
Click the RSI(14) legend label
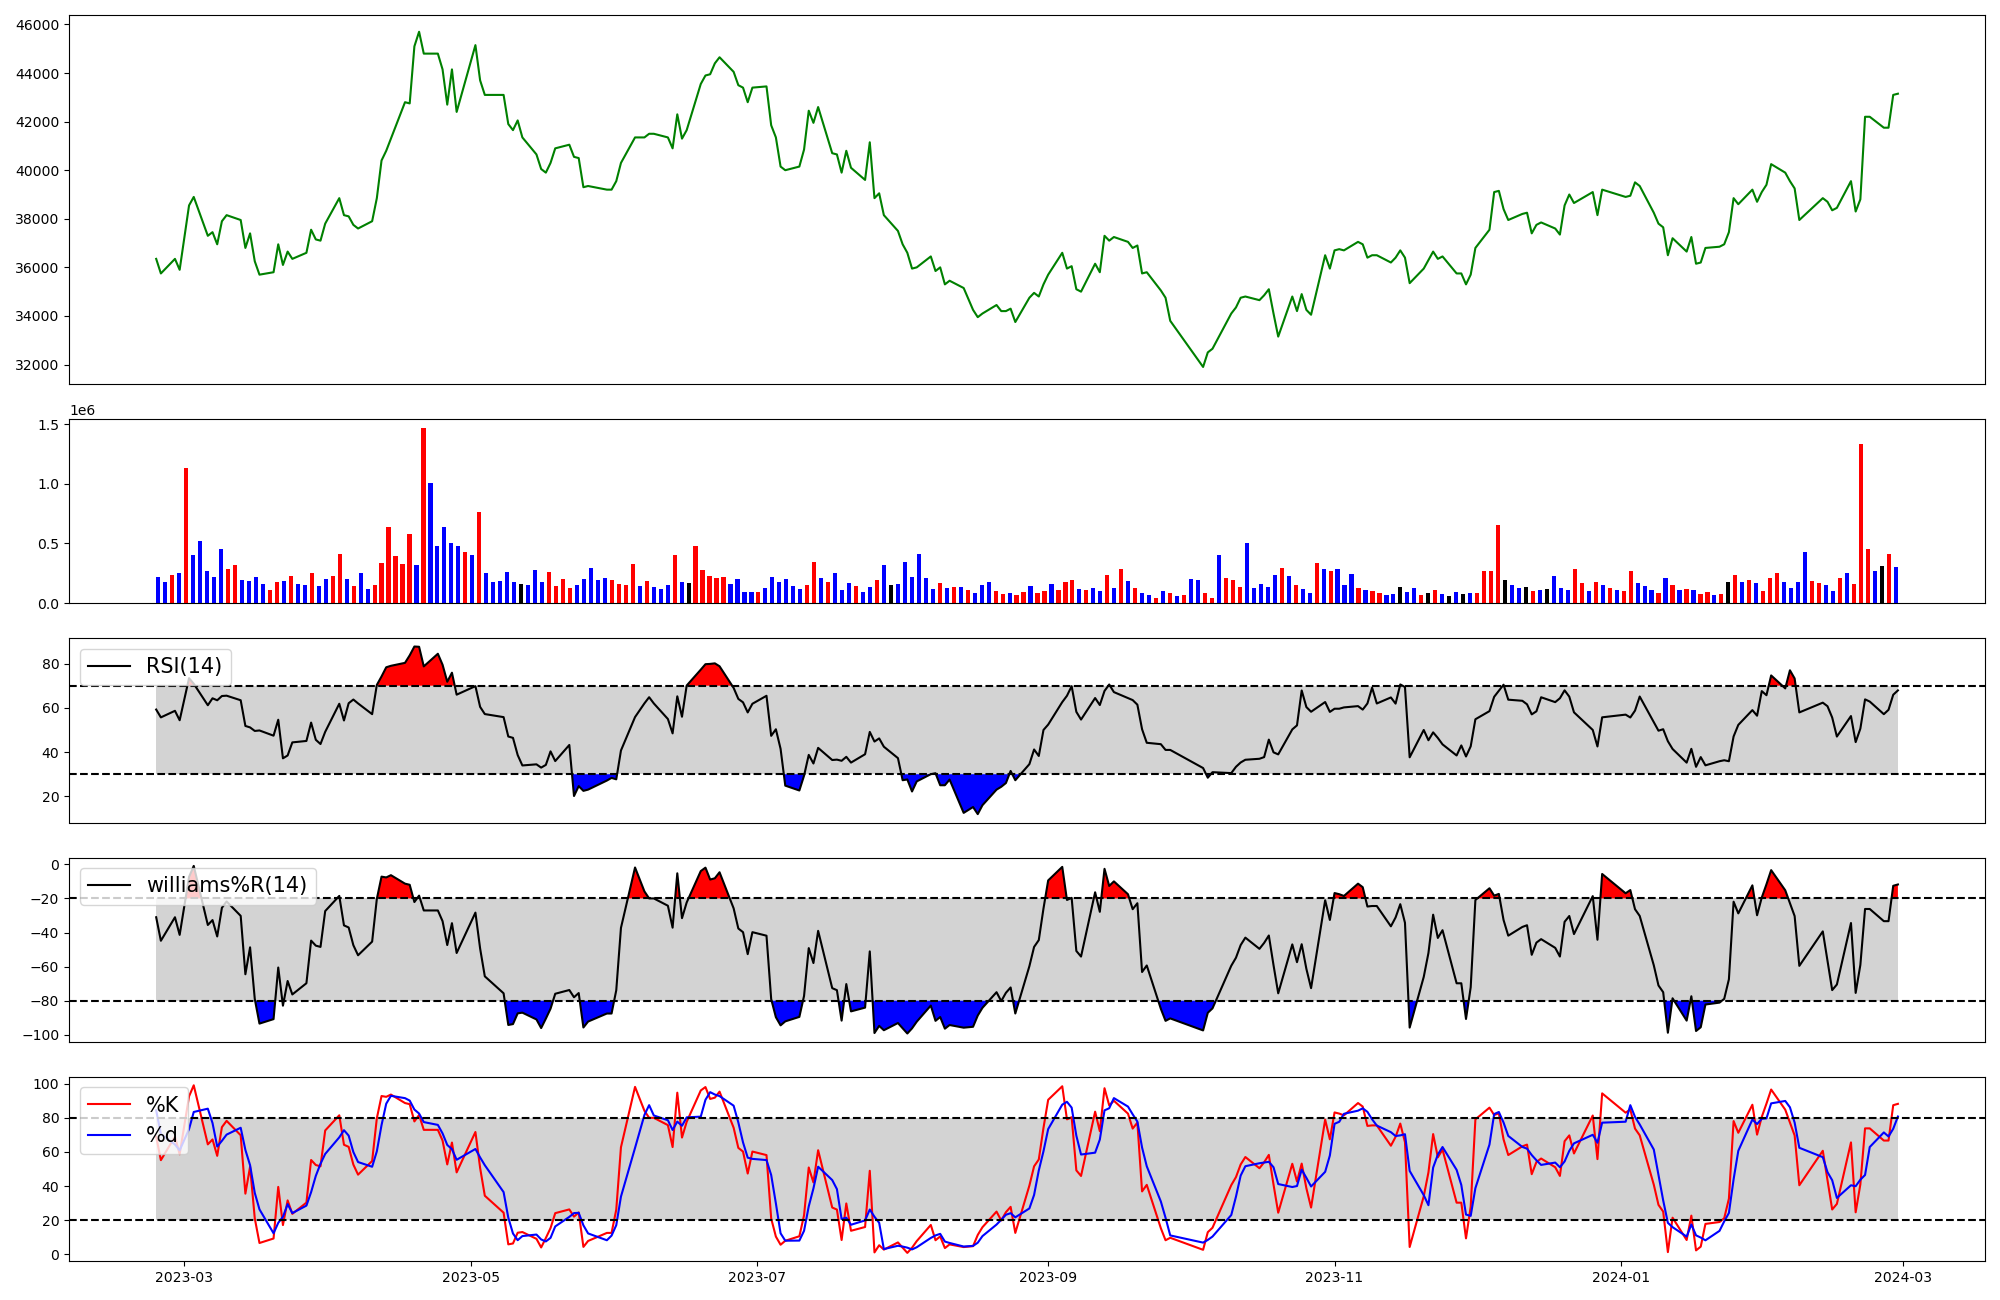tap(184, 666)
